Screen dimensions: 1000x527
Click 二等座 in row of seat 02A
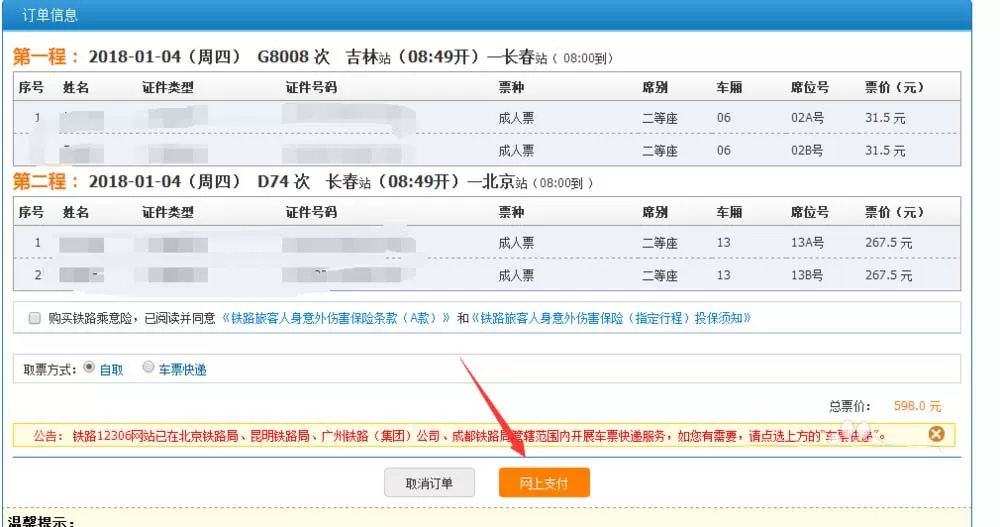[659, 118]
